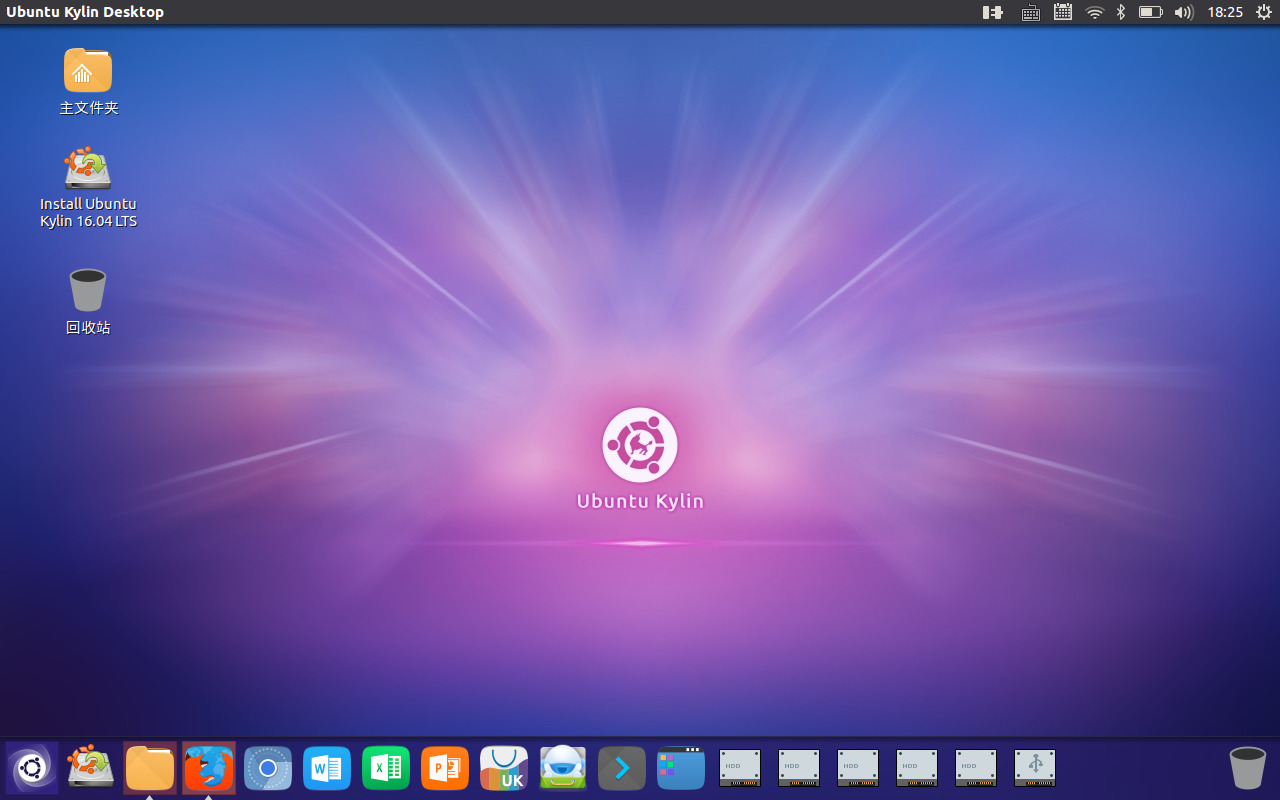Select Install Ubuntu Kylin 16.04 LTS desktop icon
This screenshot has height=800, width=1280.
88,169
